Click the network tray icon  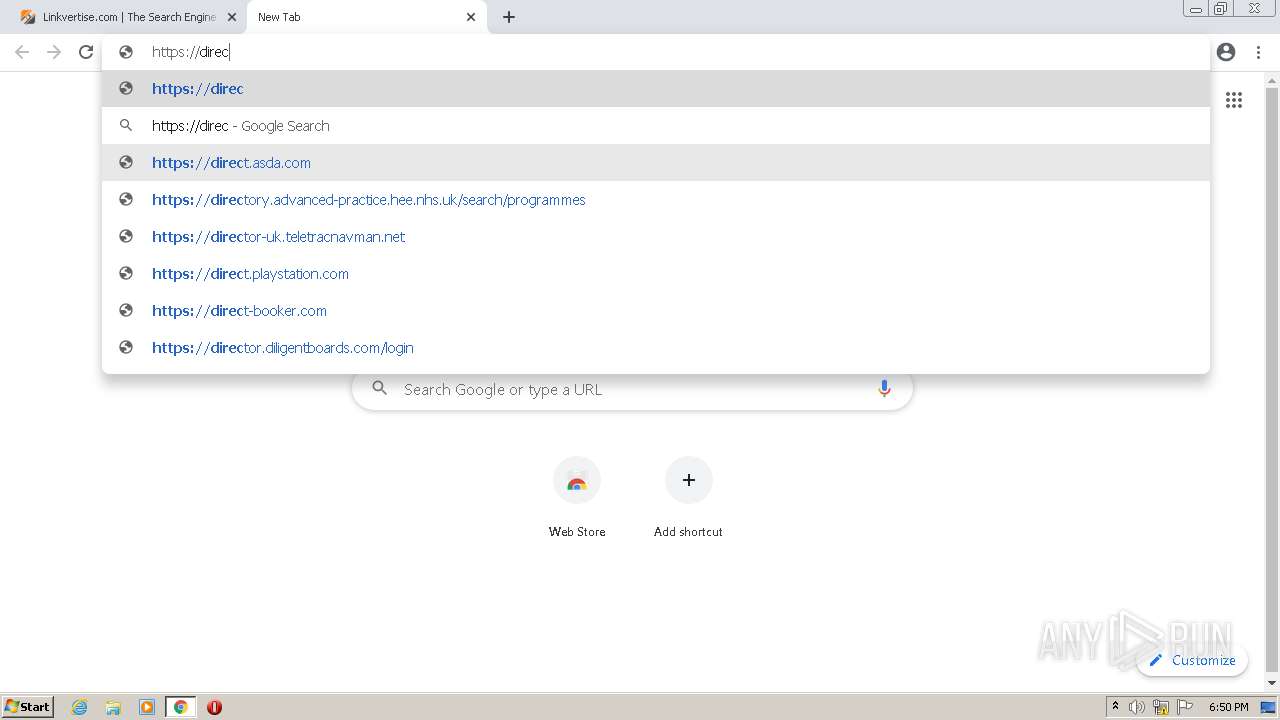(1161, 707)
